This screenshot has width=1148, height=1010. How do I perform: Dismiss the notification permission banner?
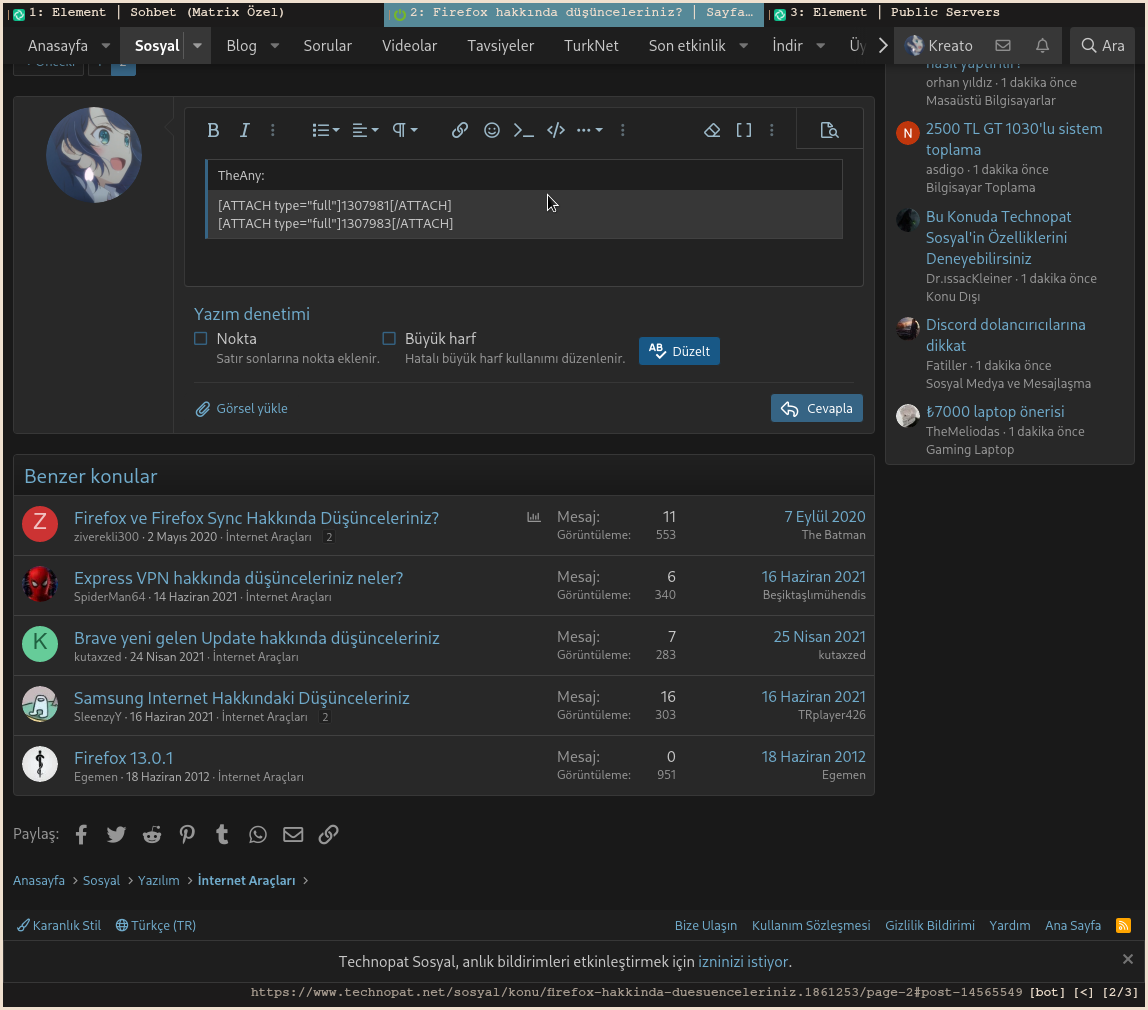pos(1128,959)
